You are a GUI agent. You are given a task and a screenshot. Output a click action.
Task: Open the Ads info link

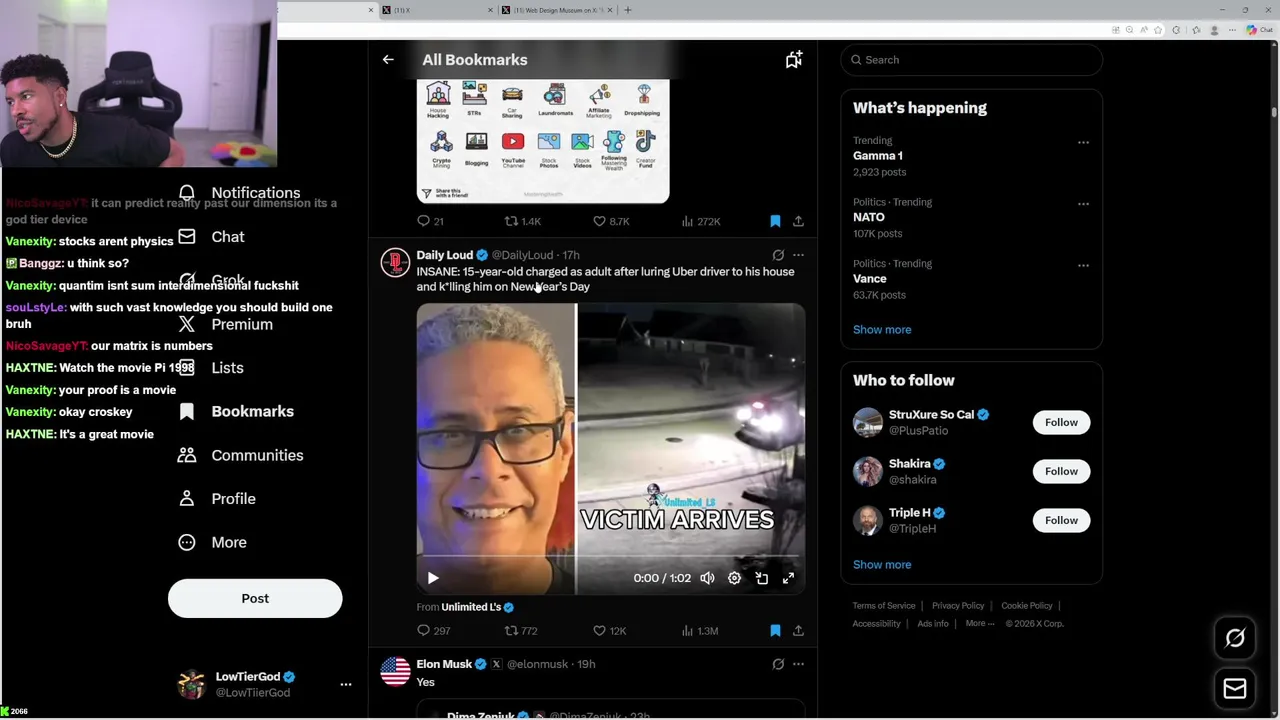click(933, 624)
